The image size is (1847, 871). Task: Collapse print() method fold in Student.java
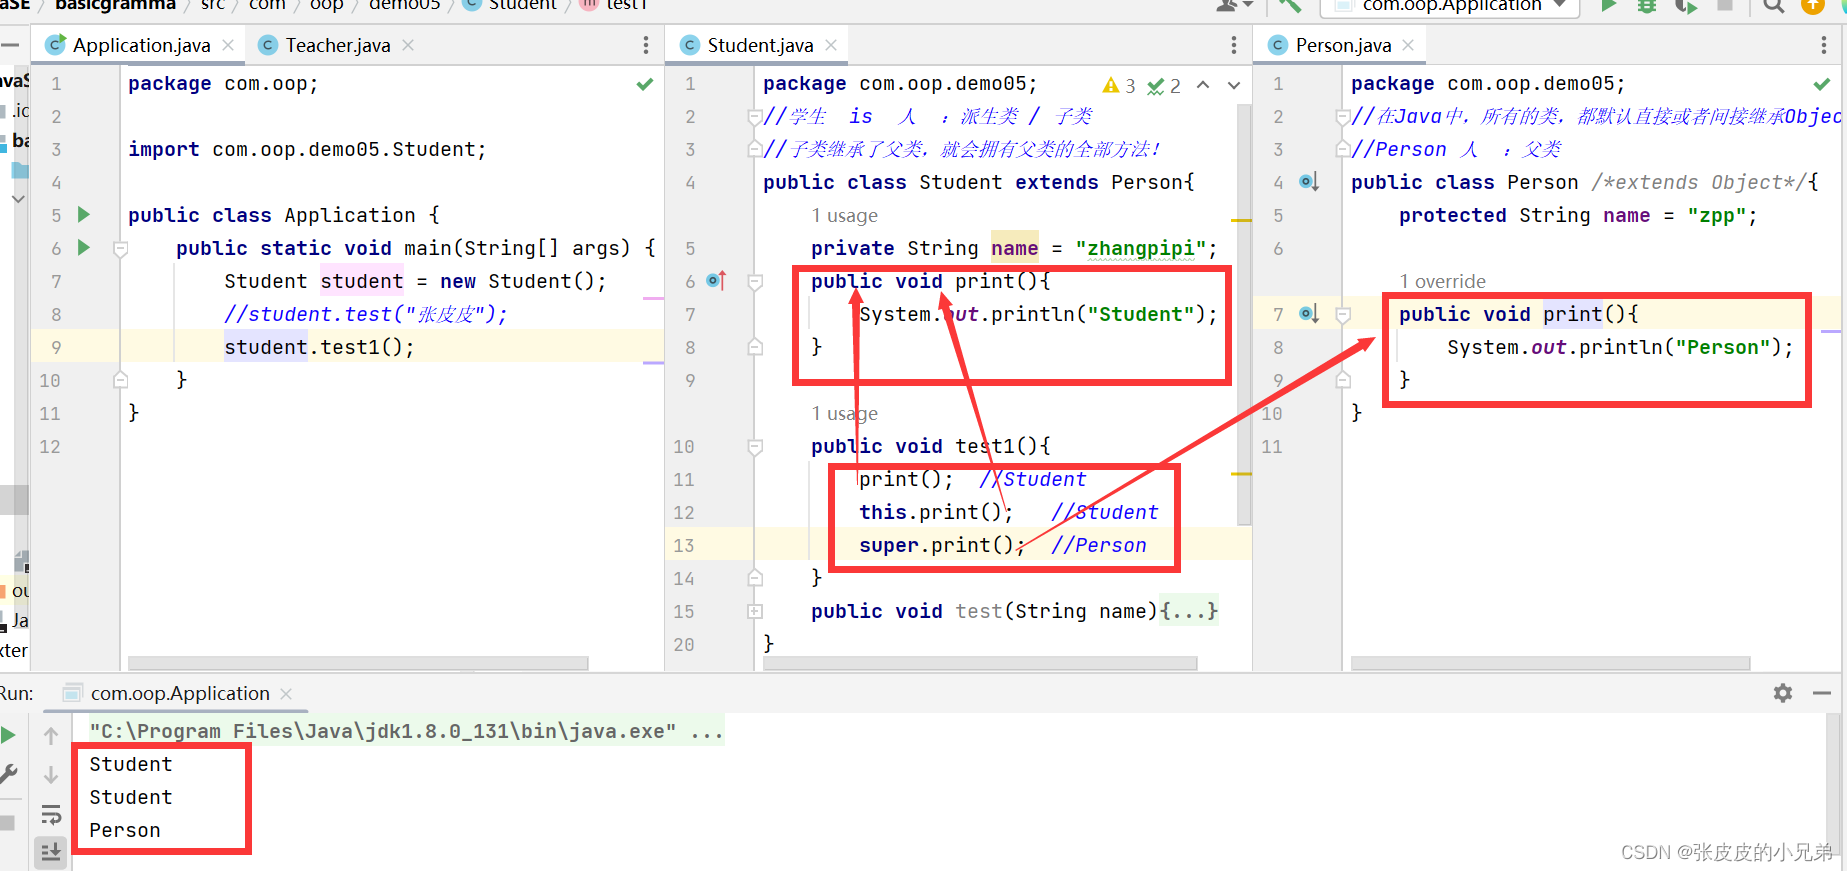coord(755,282)
